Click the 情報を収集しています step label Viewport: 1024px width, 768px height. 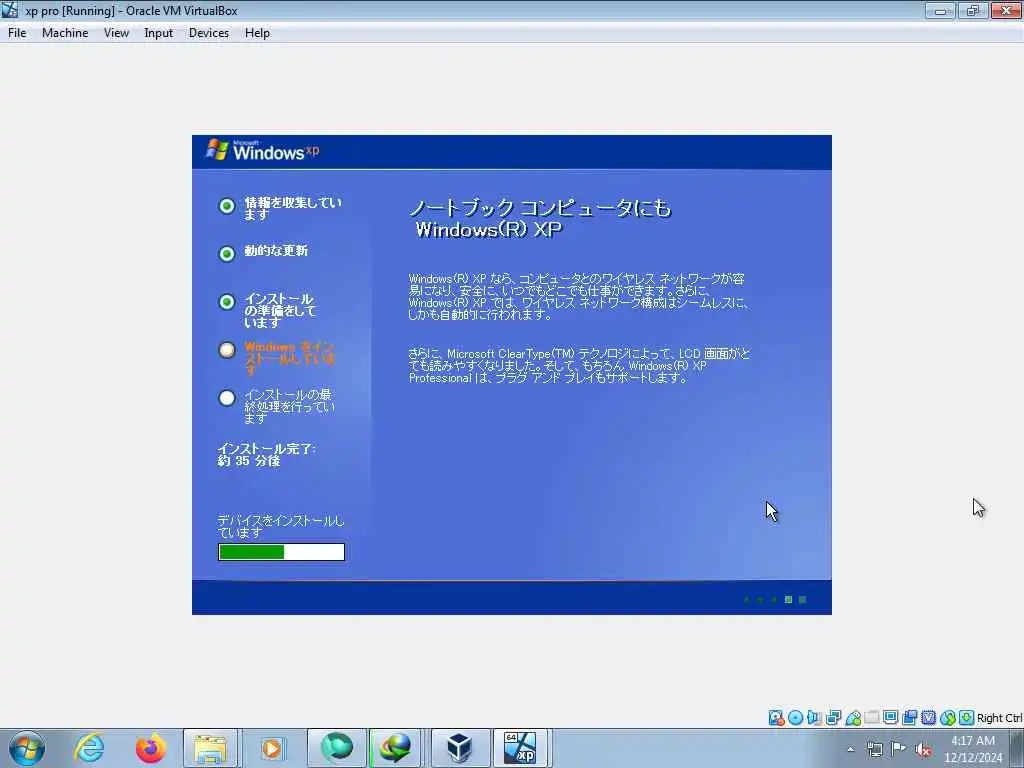[293, 208]
